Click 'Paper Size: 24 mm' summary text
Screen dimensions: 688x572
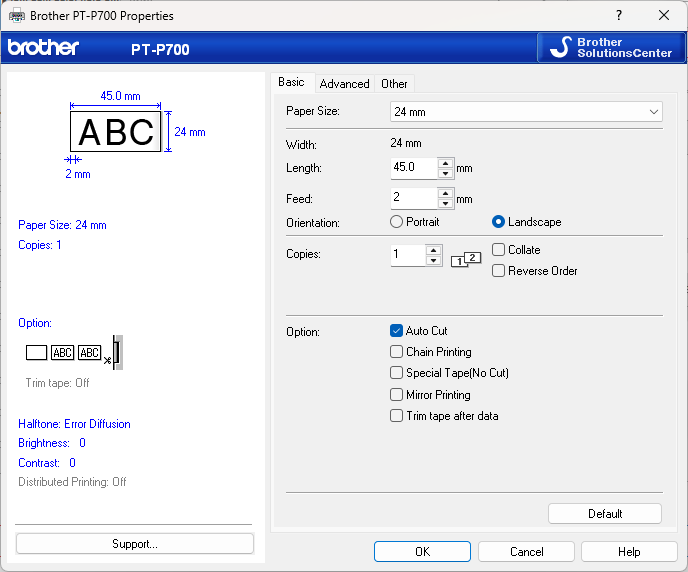click(x=62, y=225)
